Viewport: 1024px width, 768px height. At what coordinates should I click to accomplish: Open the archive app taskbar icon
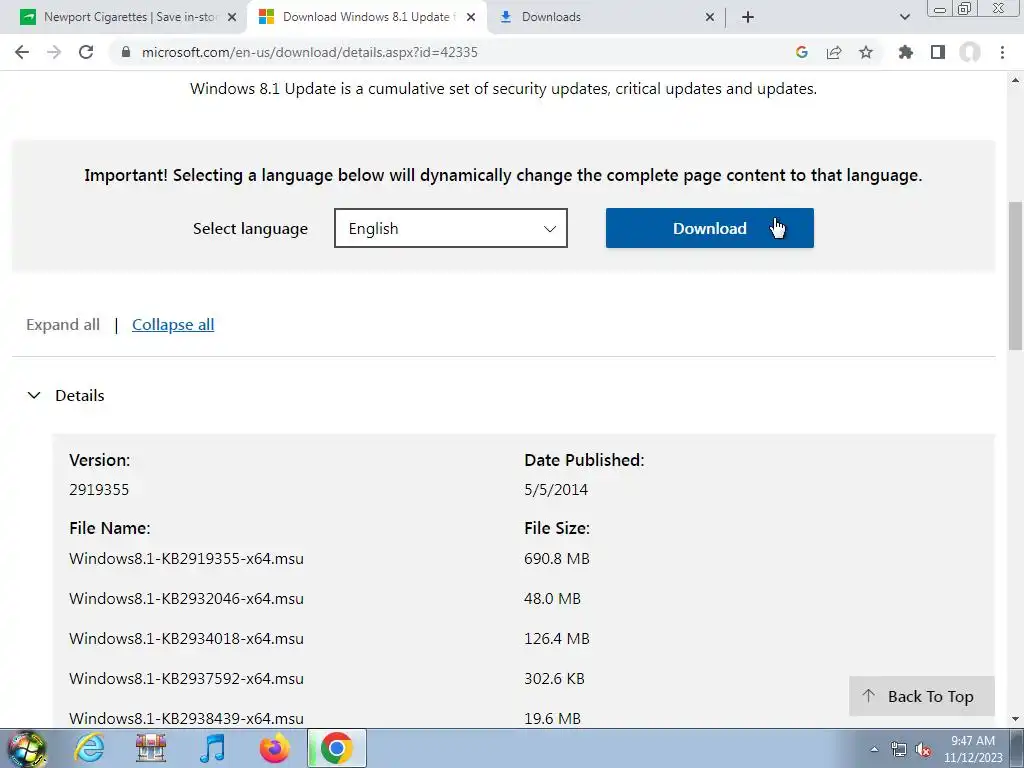click(x=151, y=748)
